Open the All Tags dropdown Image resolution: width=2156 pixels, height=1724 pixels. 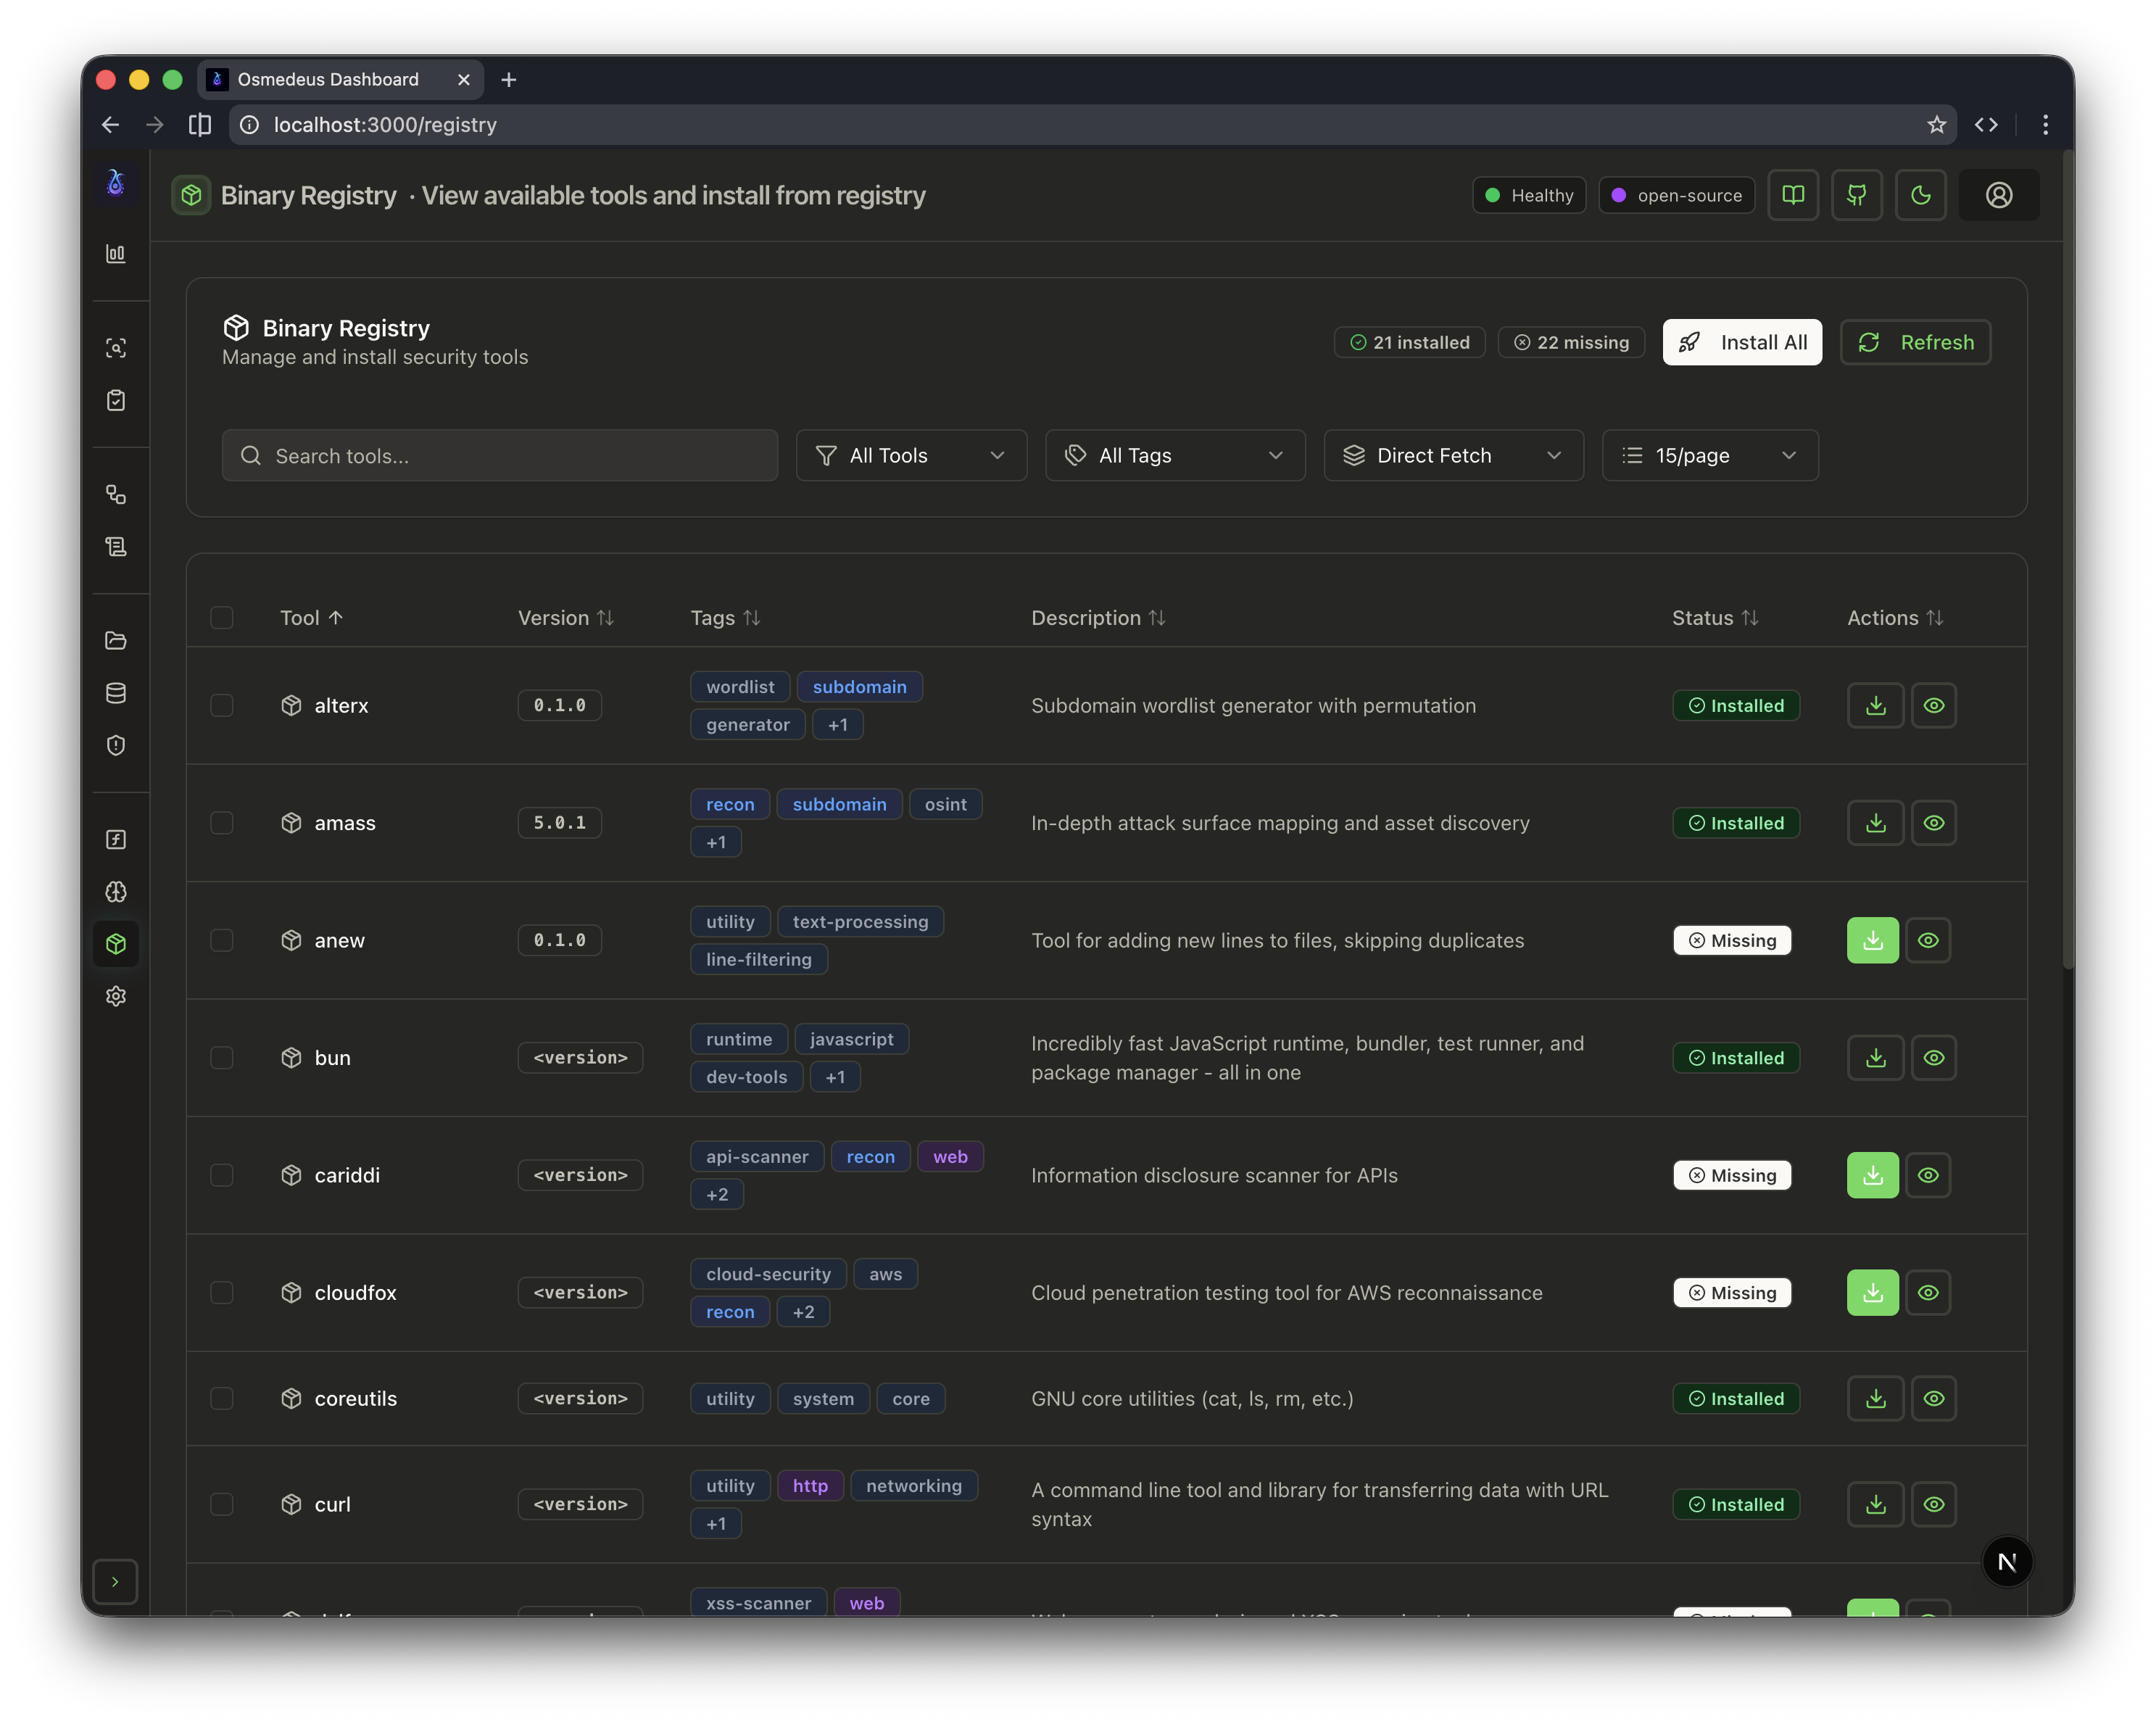click(x=1175, y=455)
